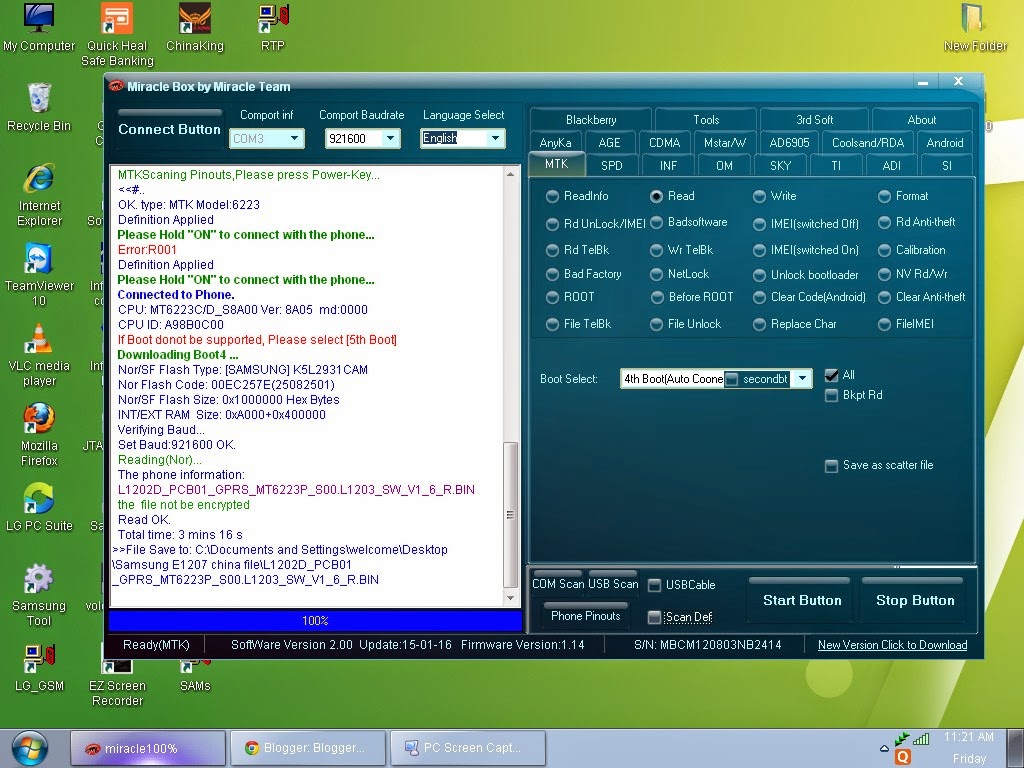Tick the All checkbox
This screenshot has height=768, width=1024.
[x=831, y=375]
